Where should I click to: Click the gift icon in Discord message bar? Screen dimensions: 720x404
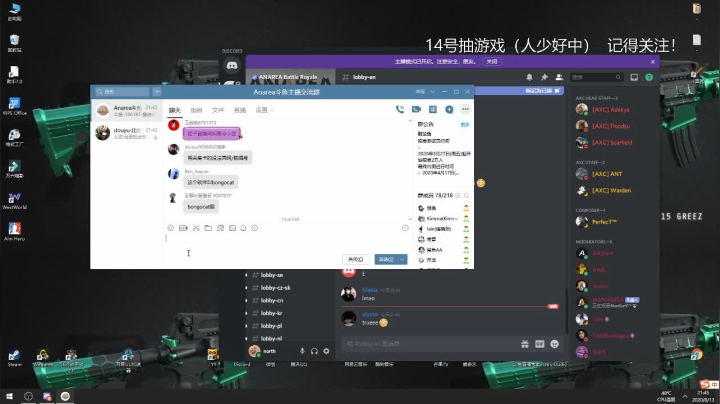(525, 344)
